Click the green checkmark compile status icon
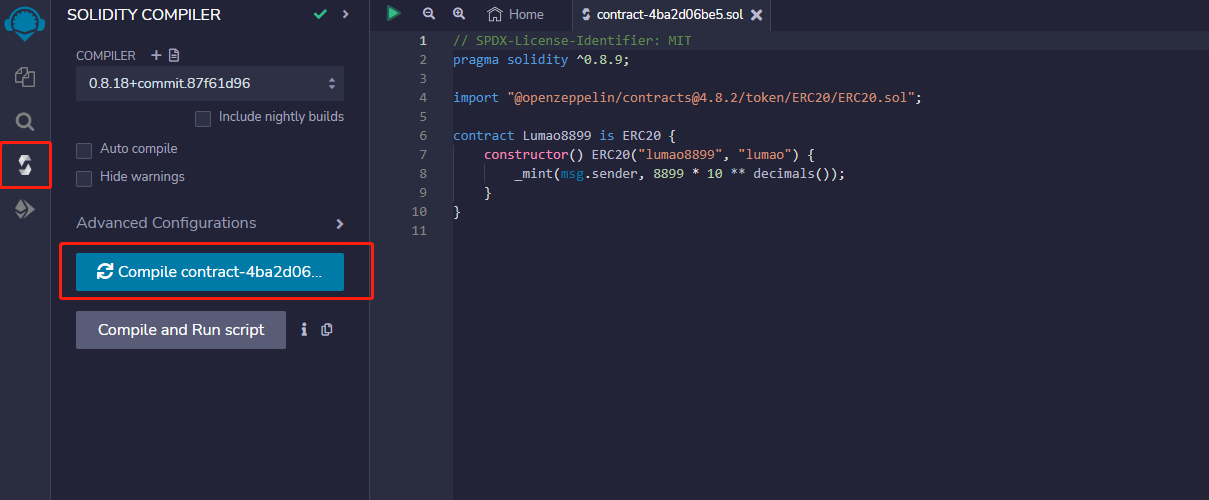Viewport: 1209px width, 500px height. tap(320, 14)
